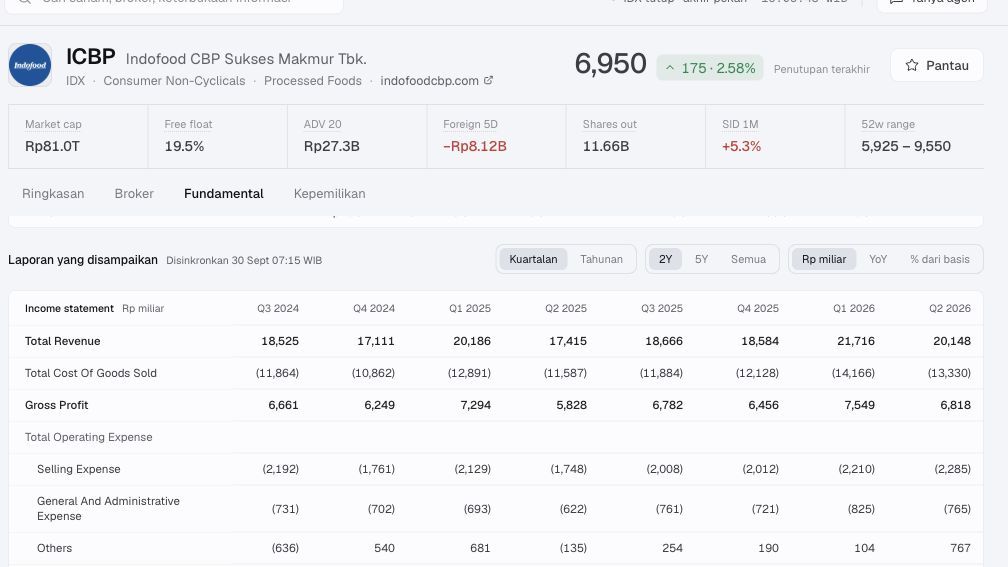This screenshot has width=1008, height=567.
Task: Click the Consumer Non-Cyclicals sector label
Action: (x=174, y=81)
